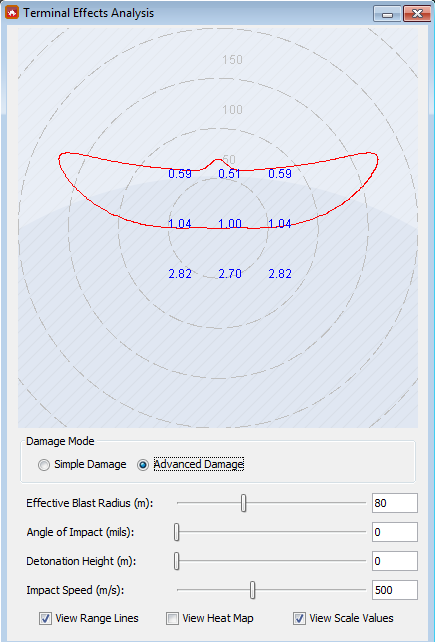Select the Simple Damage radio button
The height and width of the screenshot is (642, 435).
point(43,465)
